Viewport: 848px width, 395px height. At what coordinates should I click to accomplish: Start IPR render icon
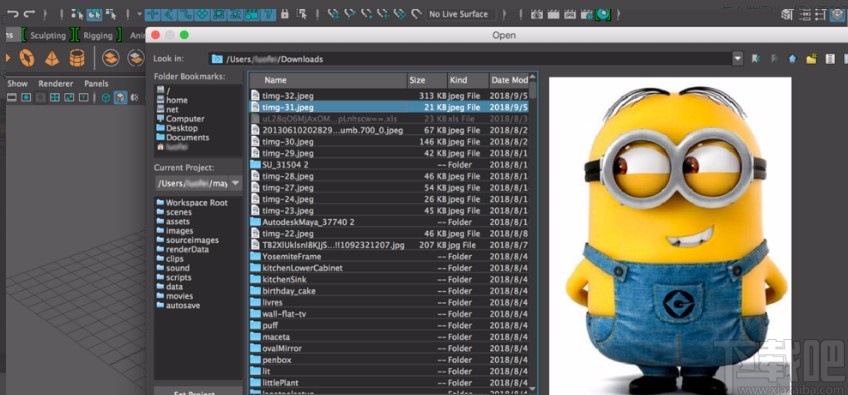coord(570,15)
